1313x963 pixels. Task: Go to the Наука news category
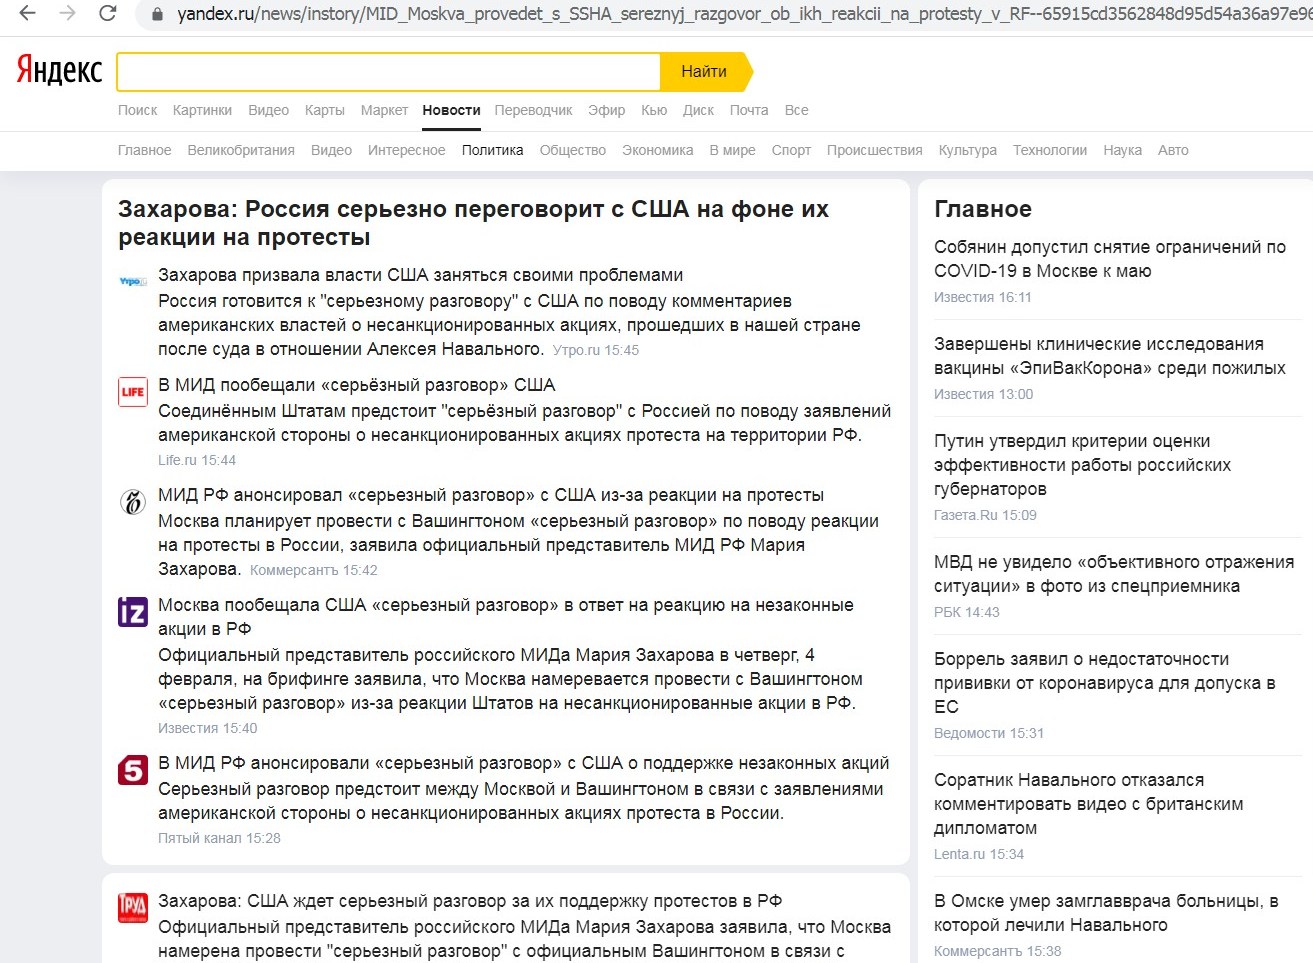(x=1122, y=150)
